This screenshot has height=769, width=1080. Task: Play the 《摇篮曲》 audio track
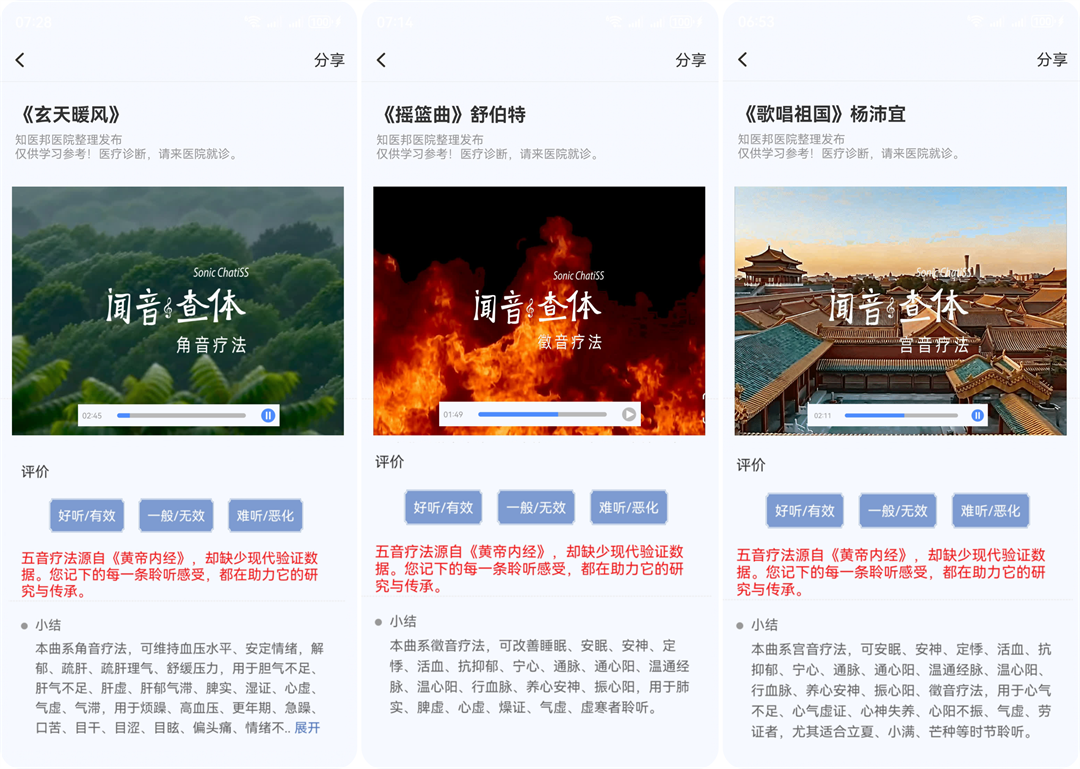[629, 414]
